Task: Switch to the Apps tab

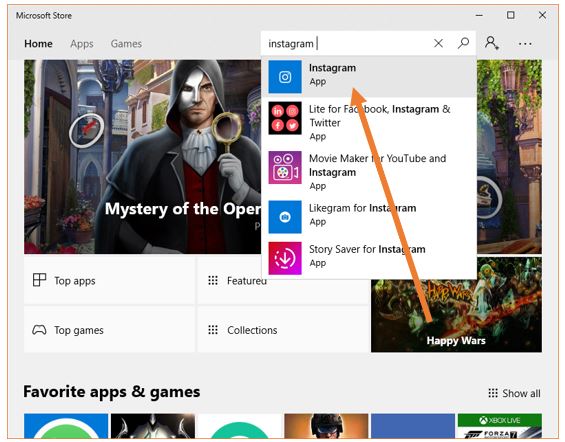Action: point(82,44)
